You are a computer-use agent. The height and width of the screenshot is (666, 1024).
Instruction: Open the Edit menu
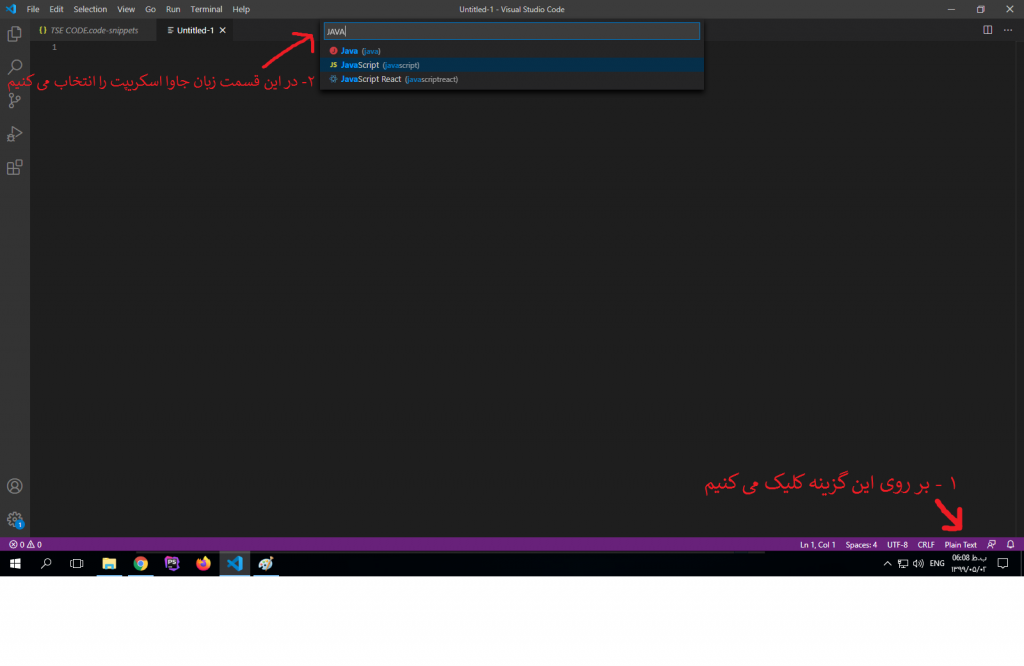pos(56,9)
